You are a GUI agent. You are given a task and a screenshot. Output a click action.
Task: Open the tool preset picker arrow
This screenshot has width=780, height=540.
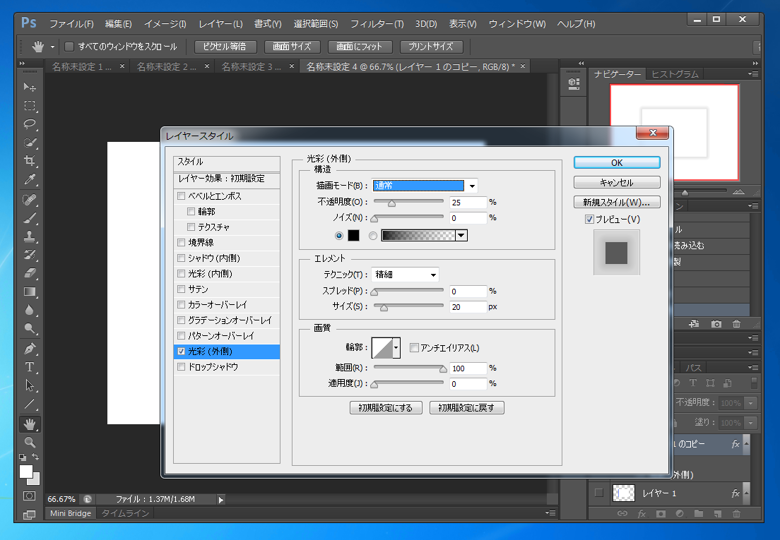52,47
